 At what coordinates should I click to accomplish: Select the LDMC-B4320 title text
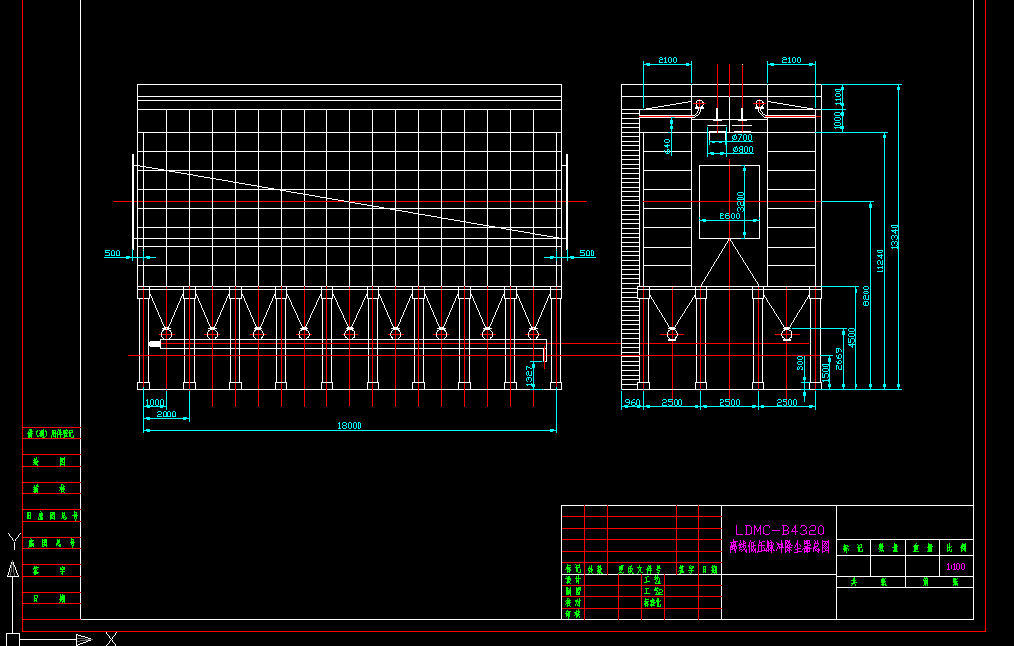click(779, 530)
